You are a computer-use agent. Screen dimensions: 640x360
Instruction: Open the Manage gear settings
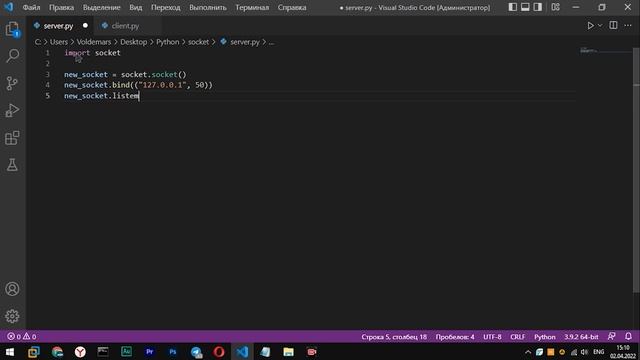12,316
